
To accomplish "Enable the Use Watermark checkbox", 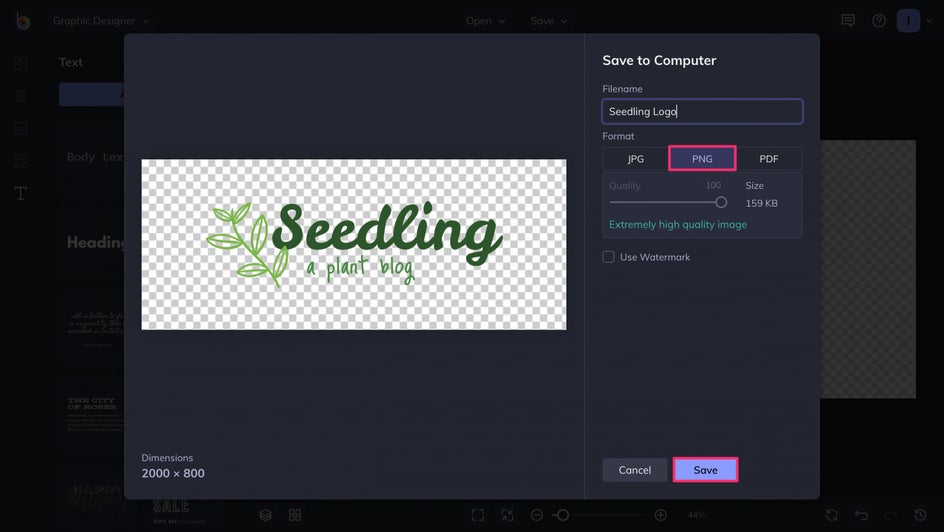I will [608, 257].
